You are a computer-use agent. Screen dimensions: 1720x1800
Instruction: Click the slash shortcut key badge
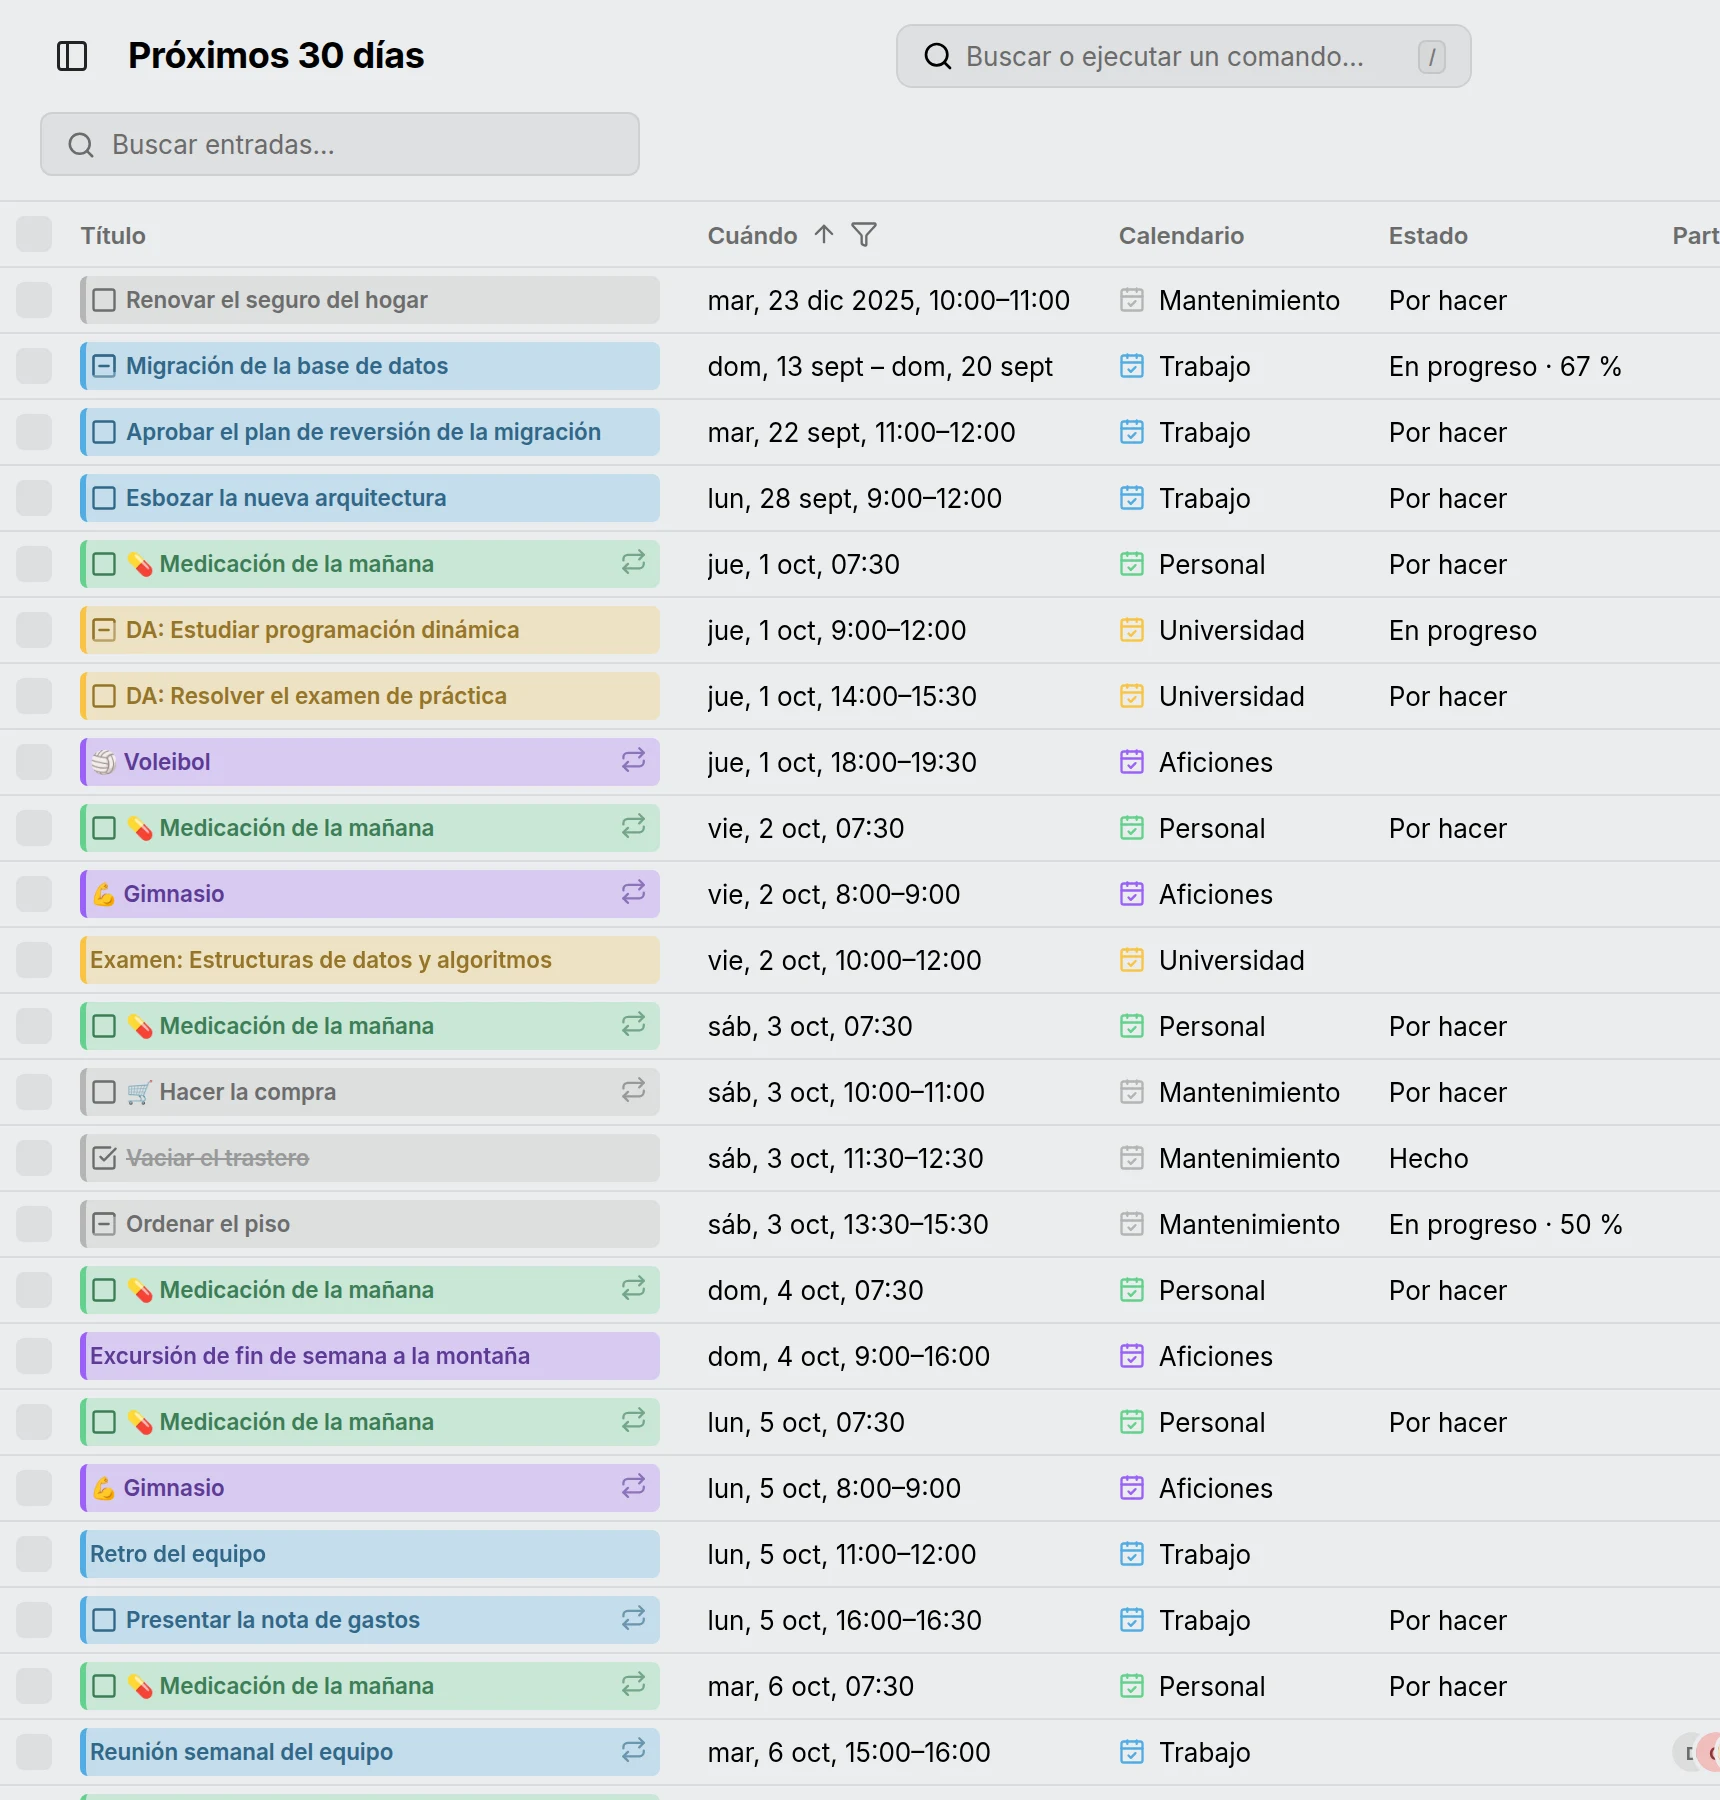coord(1432,57)
